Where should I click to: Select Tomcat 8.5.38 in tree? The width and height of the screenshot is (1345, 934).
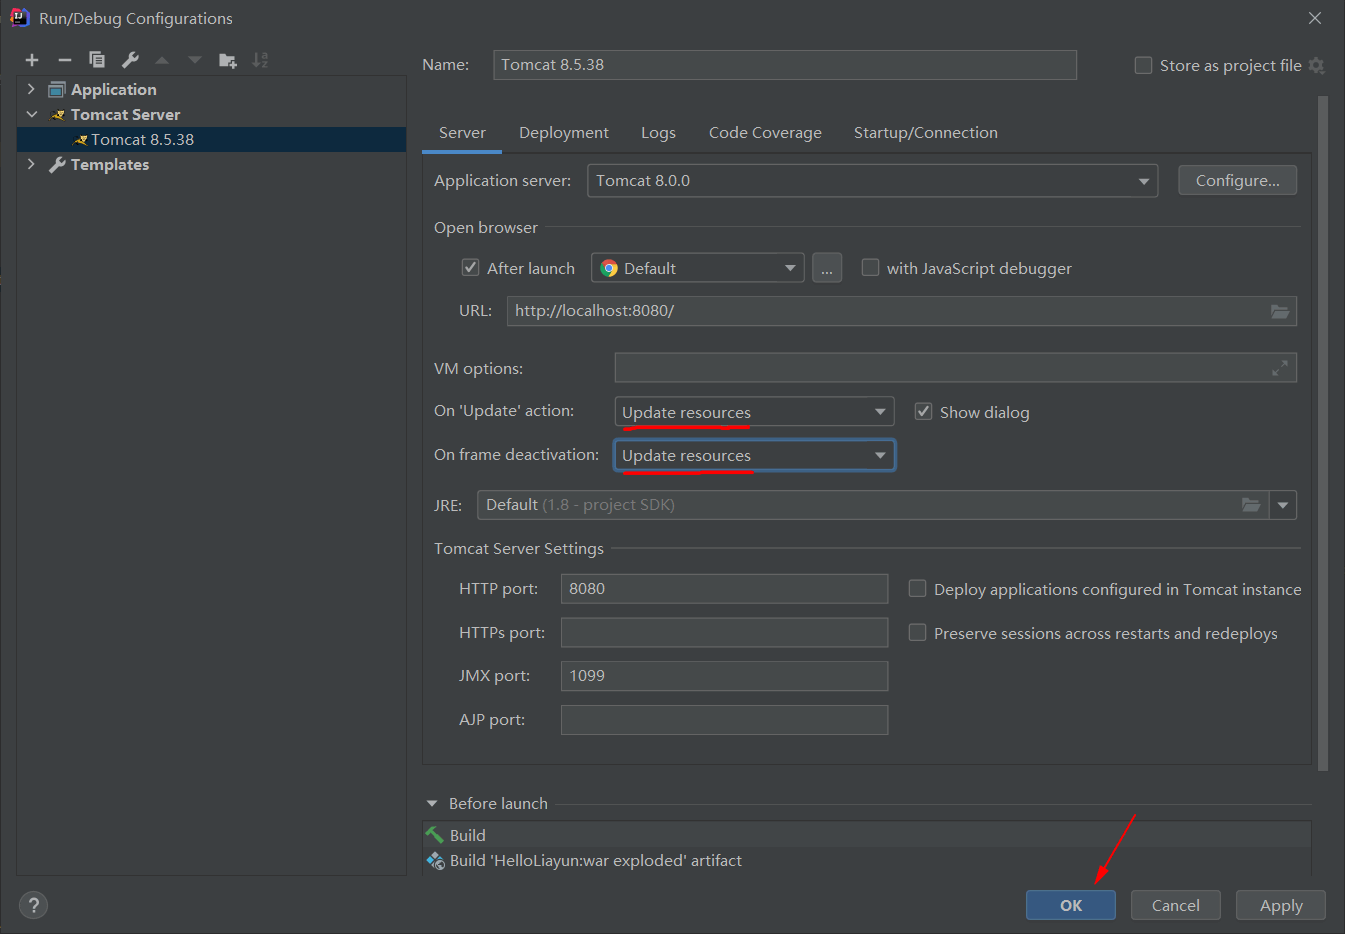(211, 139)
